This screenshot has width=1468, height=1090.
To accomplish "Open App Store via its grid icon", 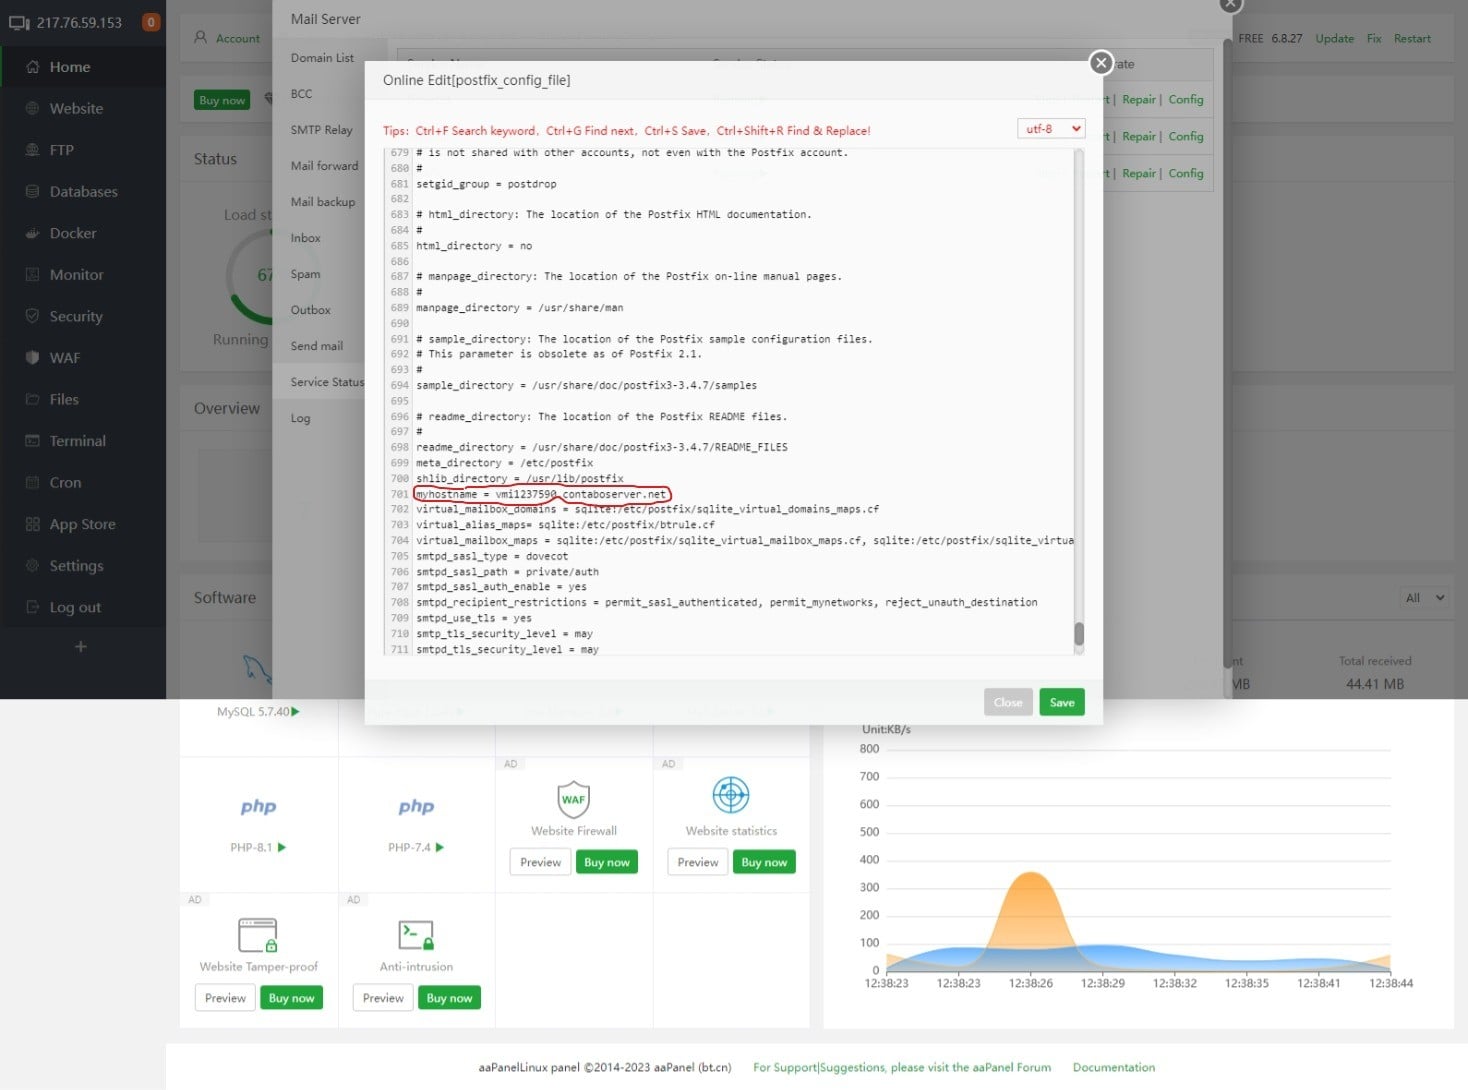I will 32,524.
